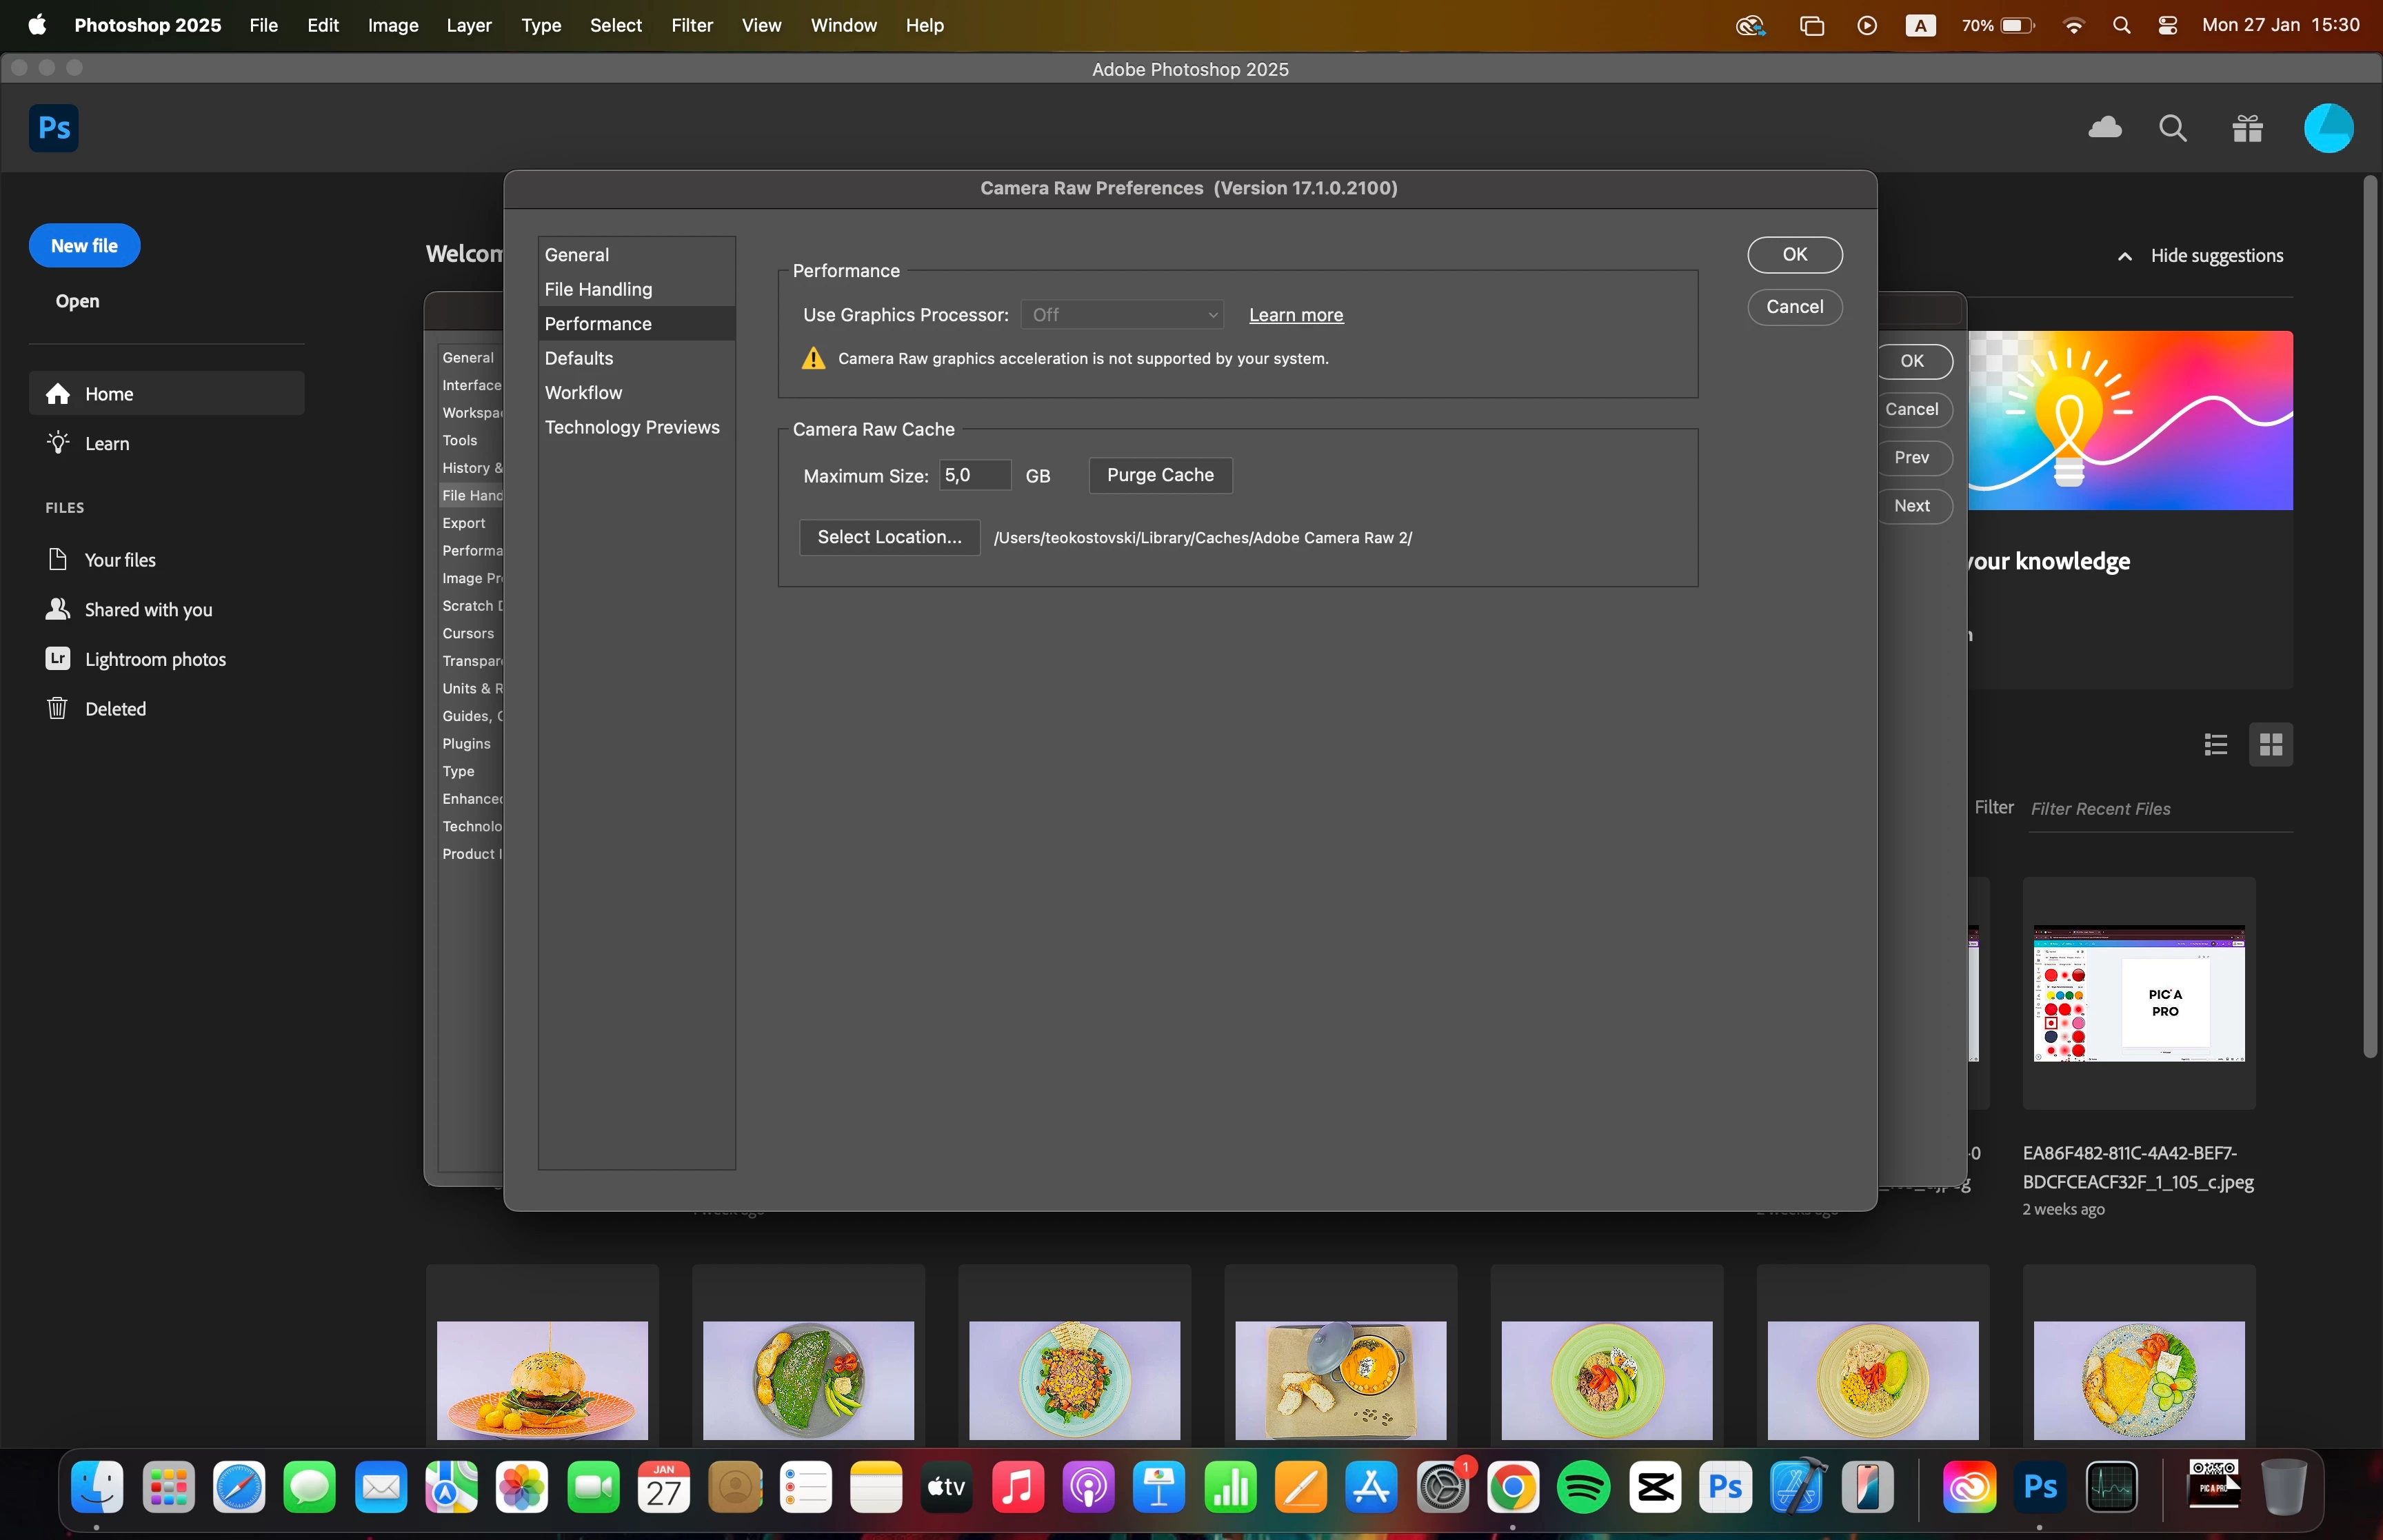The height and width of the screenshot is (1540, 2383).
Task: Switch recent files to grid view
Action: coord(2270,744)
